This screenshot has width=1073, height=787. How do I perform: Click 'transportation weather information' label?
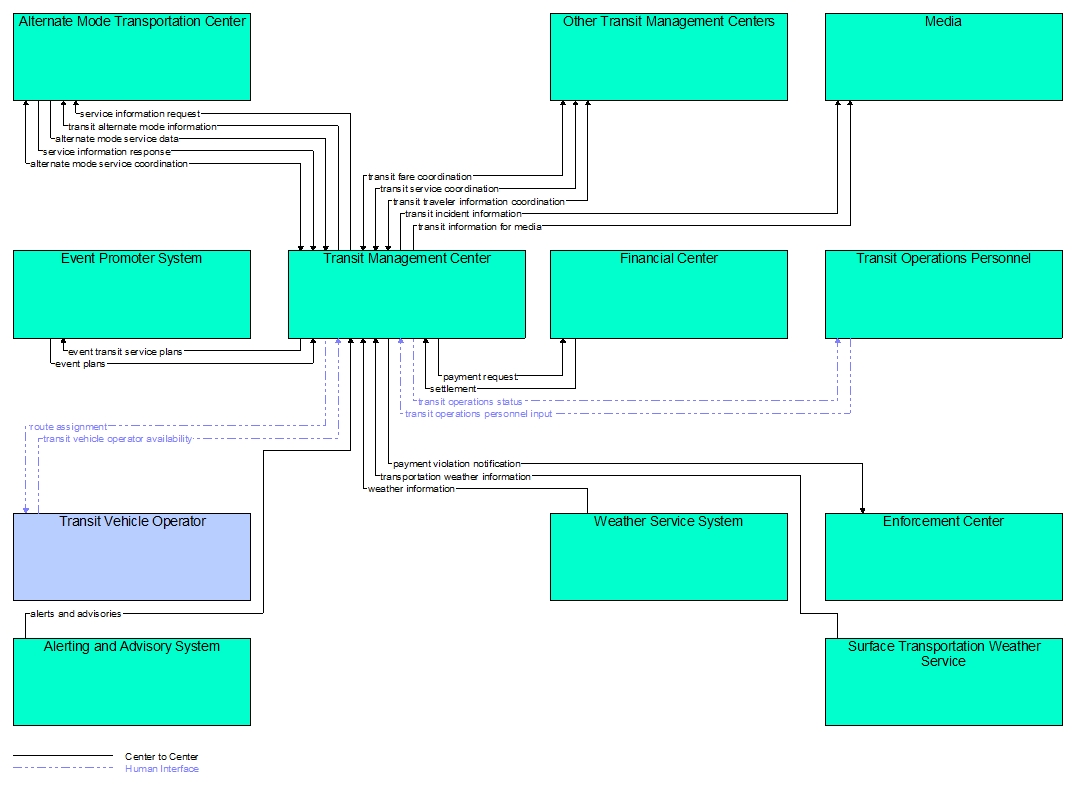[456, 477]
